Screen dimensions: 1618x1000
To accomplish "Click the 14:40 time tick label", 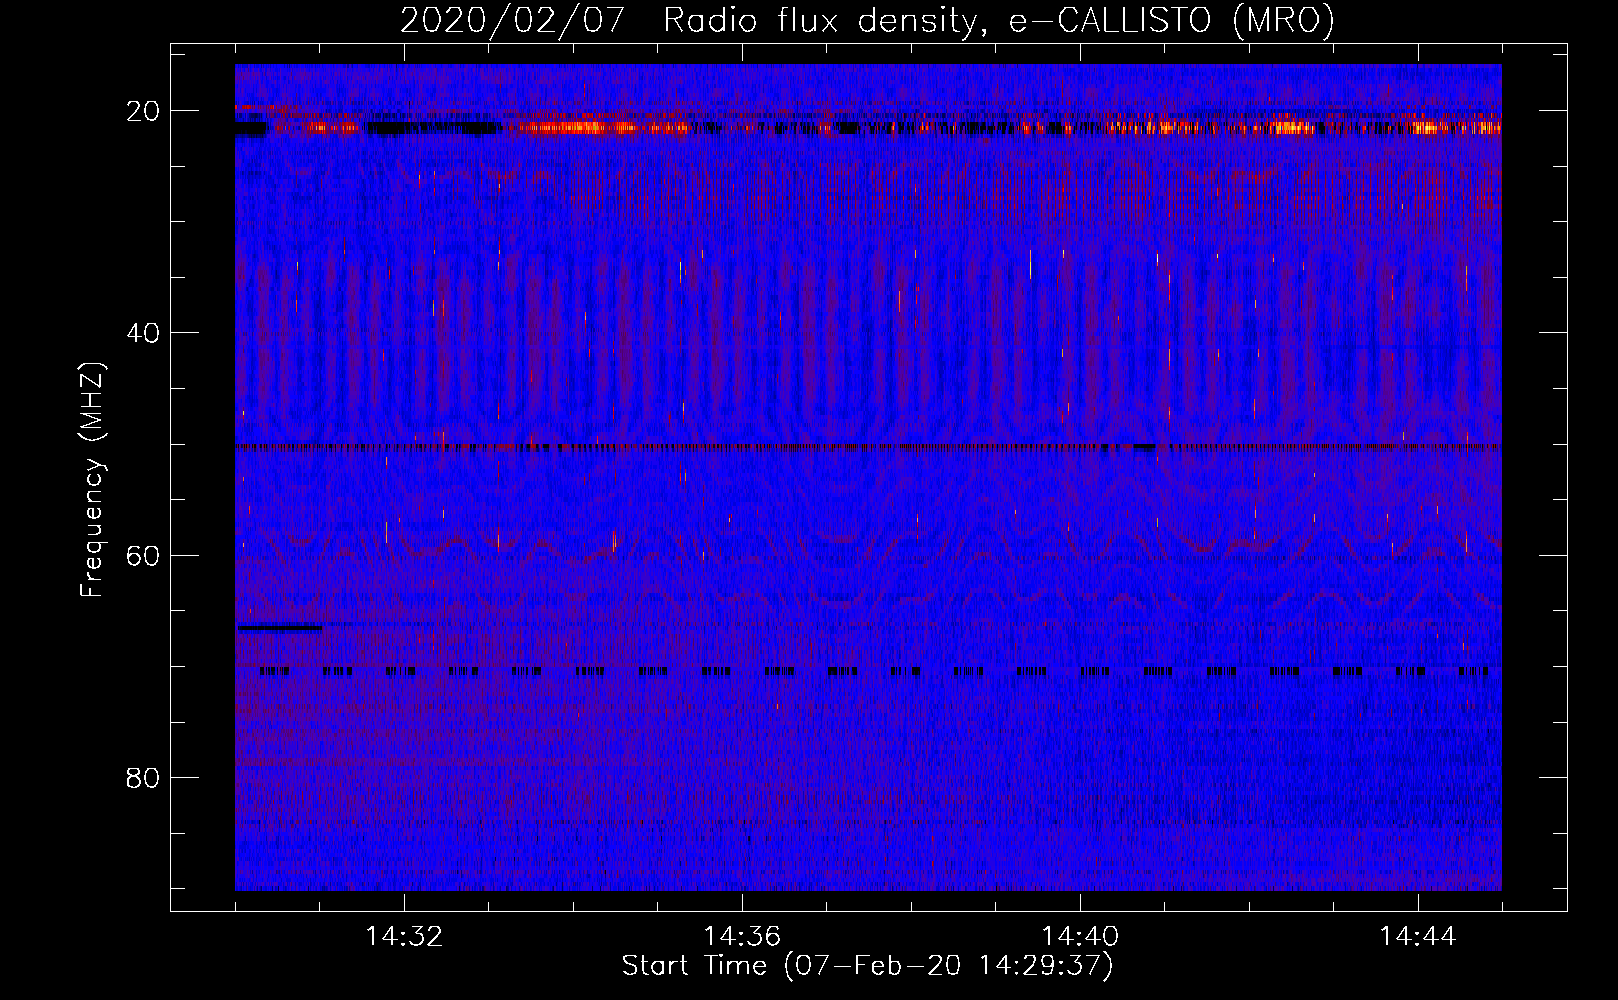I will pyautogui.click(x=1080, y=937).
